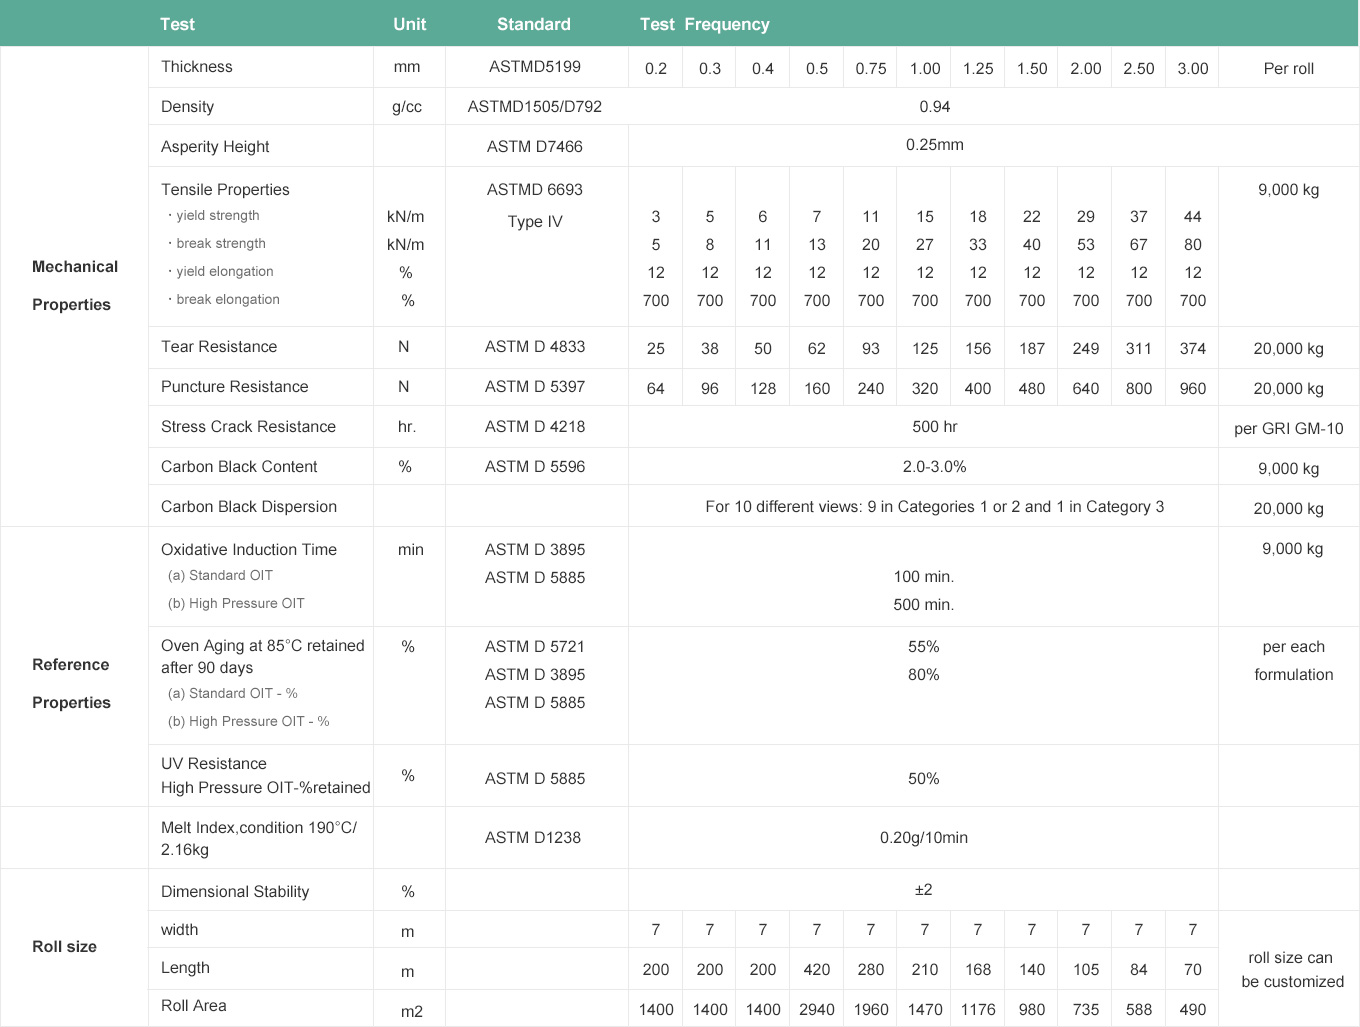Click the 'Standard' column header
The image size is (1360, 1027).
(534, 24)
